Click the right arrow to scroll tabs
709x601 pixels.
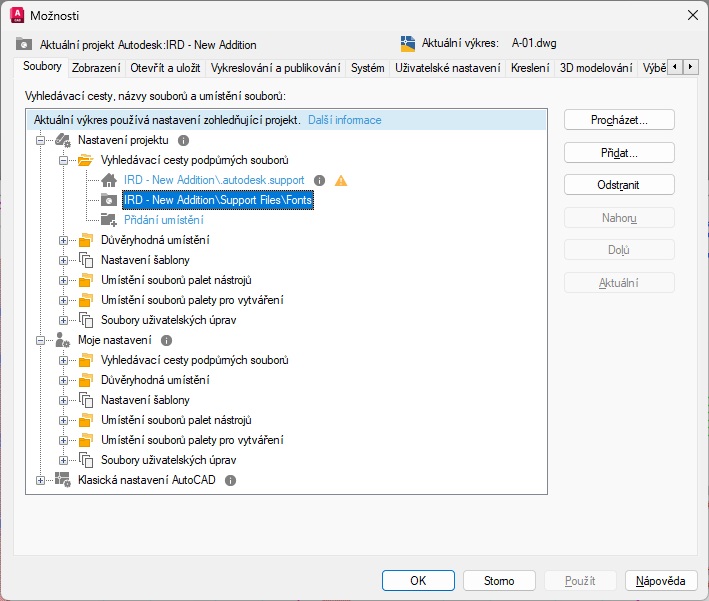pyautogui.click(x=691, y=67)
